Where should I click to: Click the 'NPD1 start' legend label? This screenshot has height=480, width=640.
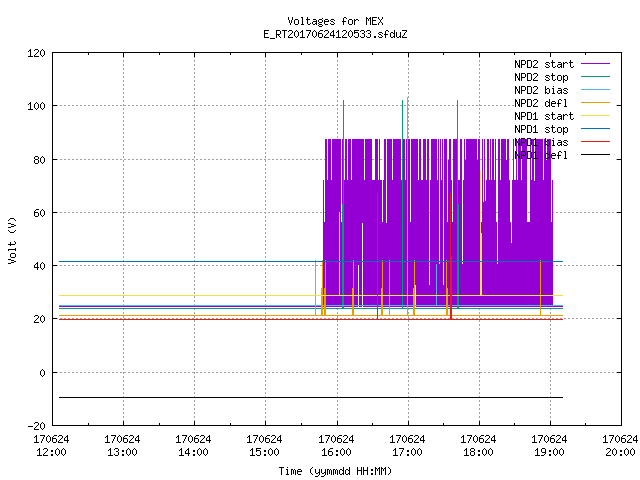tap(544, 116)
